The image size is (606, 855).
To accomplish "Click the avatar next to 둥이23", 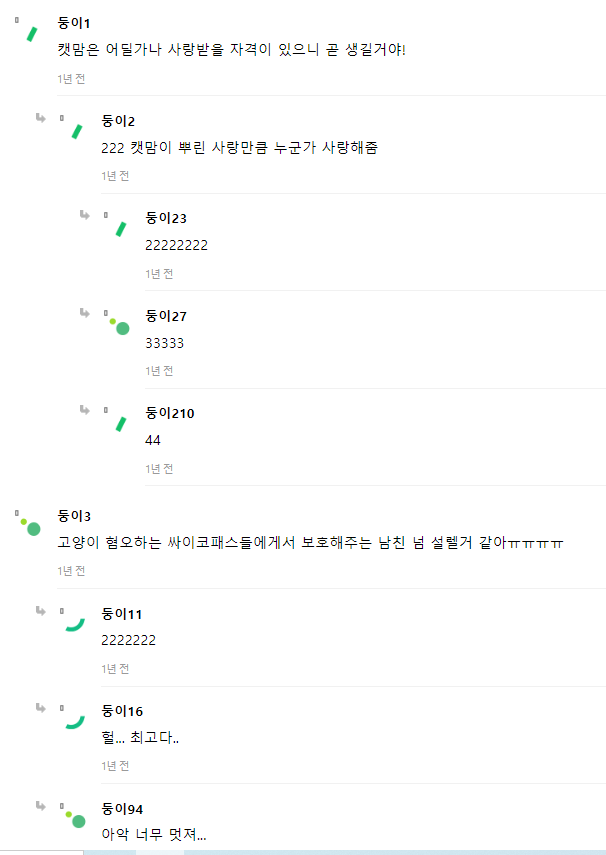I will (118, 228).
